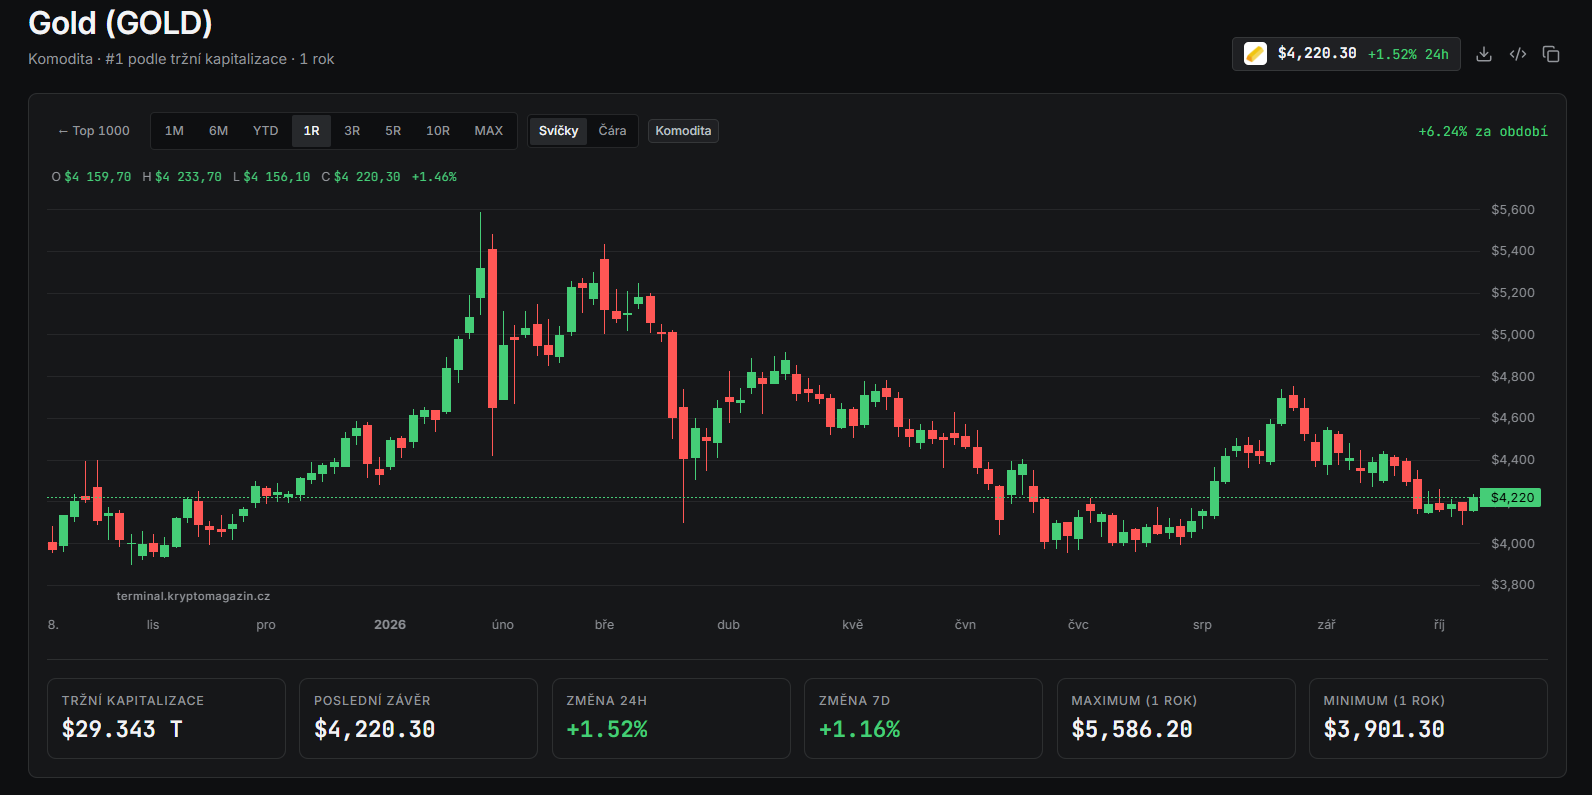
Task: Click the $4,220 current price label
Action: (1511, 498)
